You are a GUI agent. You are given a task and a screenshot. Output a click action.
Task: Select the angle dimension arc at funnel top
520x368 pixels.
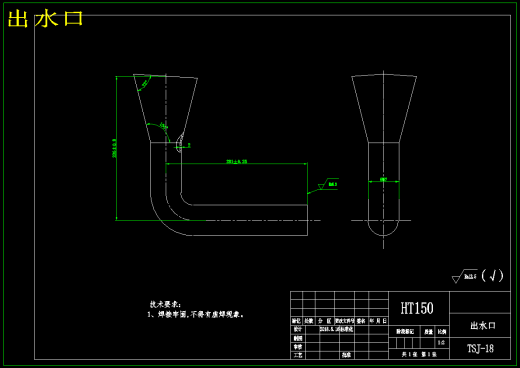tap(145, 83)
